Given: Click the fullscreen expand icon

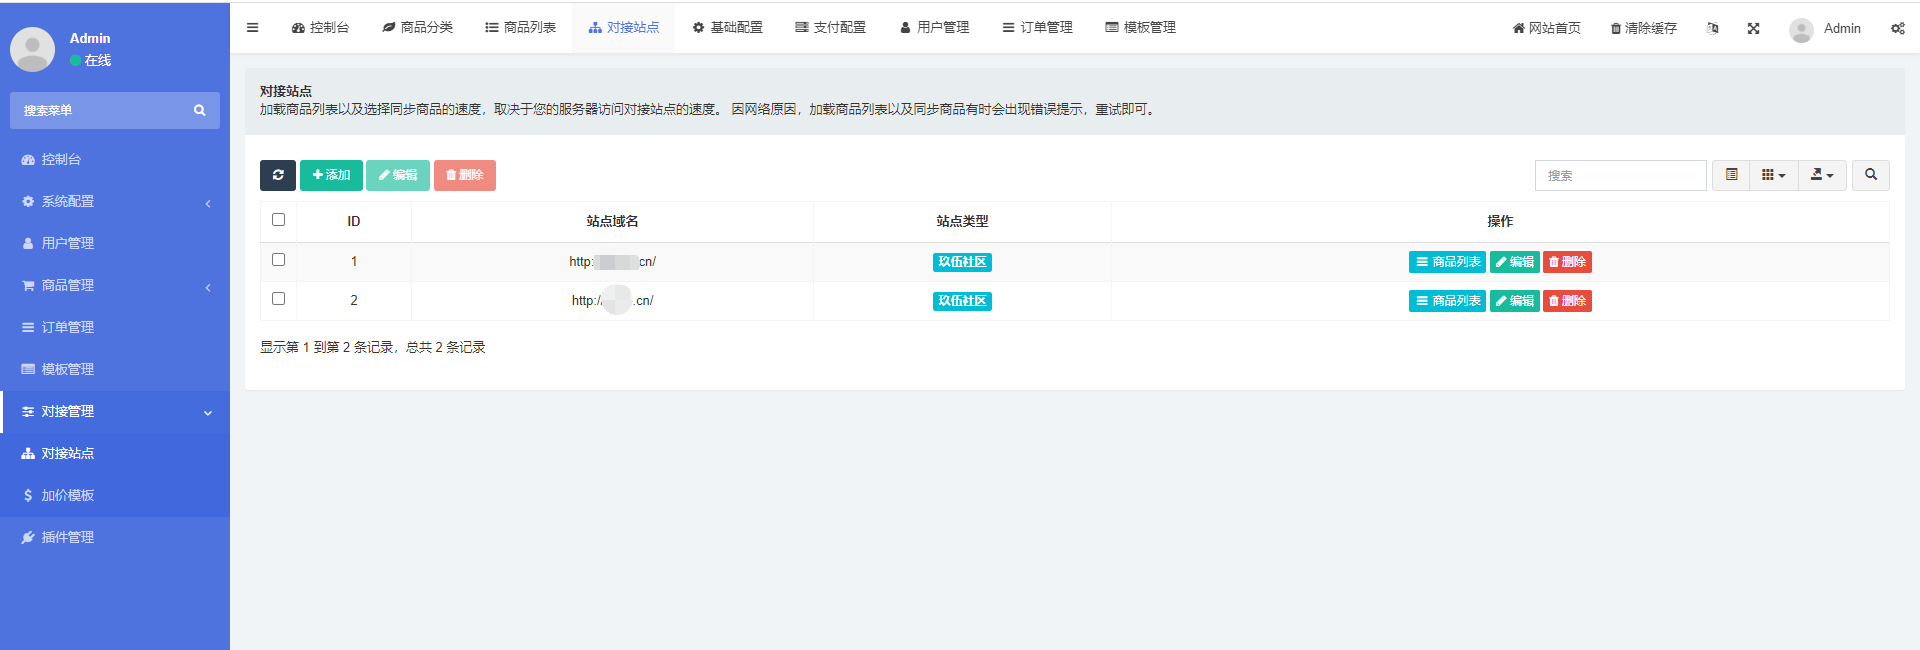Looking at the screenshot, I should [x=1753, y=28].
